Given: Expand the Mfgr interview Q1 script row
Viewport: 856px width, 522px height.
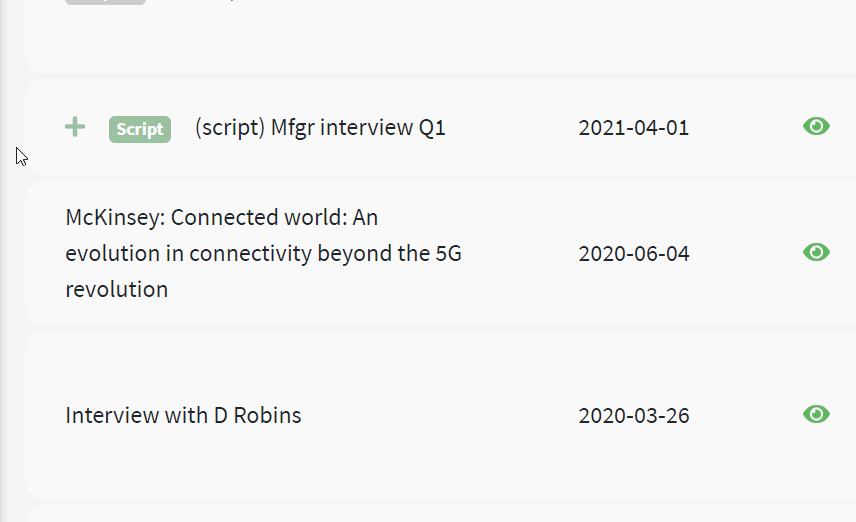Looking at the screenshot, I should pyautogui.click(x=75, y=127).
